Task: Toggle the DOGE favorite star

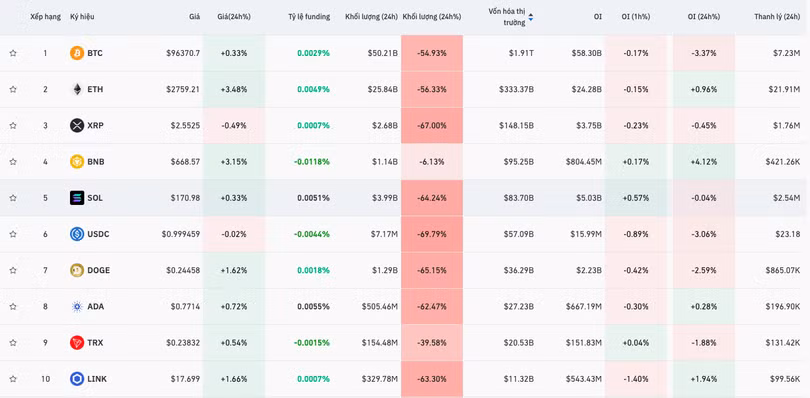Action: pyautogui.click(x=13, y=270)
